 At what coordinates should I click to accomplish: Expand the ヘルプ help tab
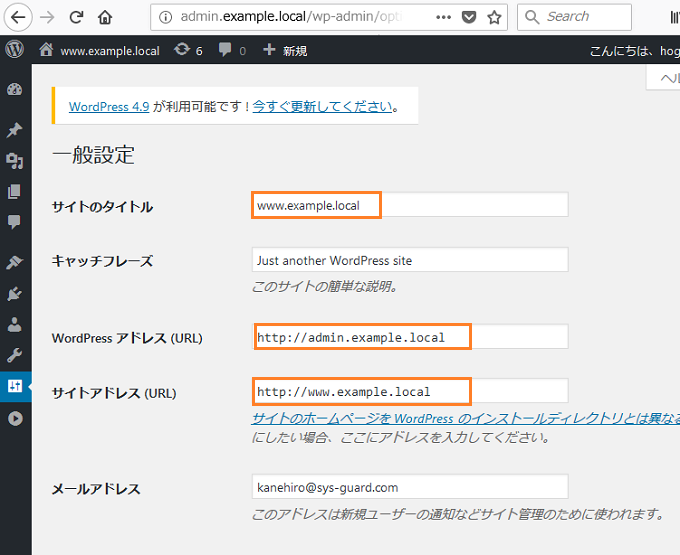[664, 78]
